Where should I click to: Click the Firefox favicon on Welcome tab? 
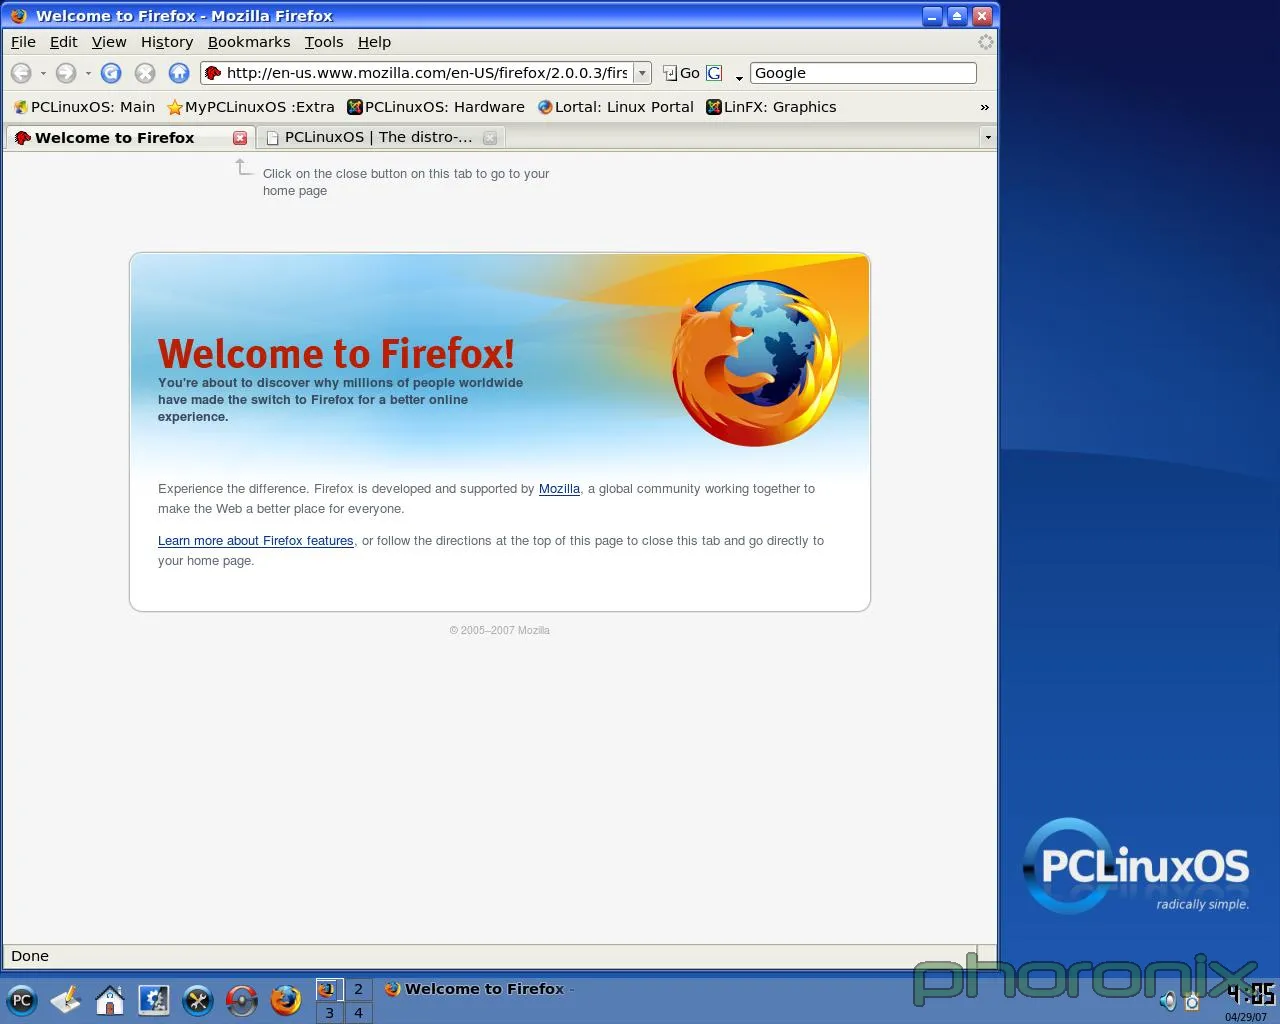tap(22, 138)
